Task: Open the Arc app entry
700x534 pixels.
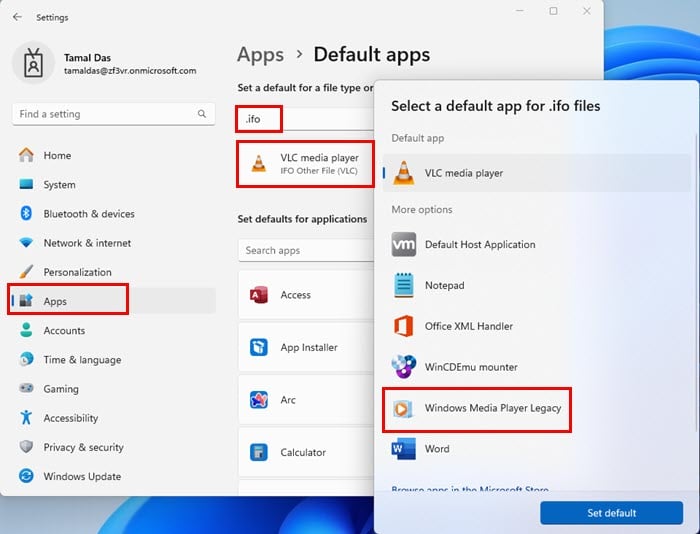Action: point(306,400)
